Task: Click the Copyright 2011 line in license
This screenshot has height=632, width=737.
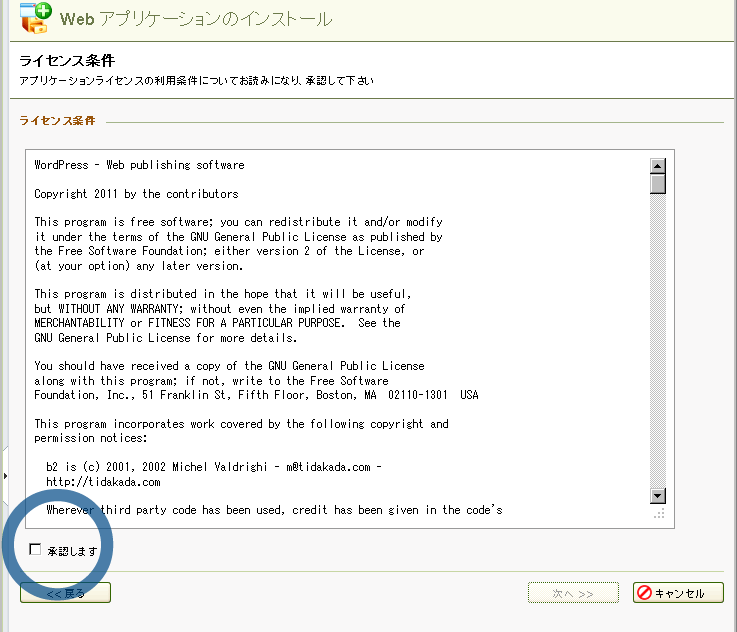Action: point(136,194)
